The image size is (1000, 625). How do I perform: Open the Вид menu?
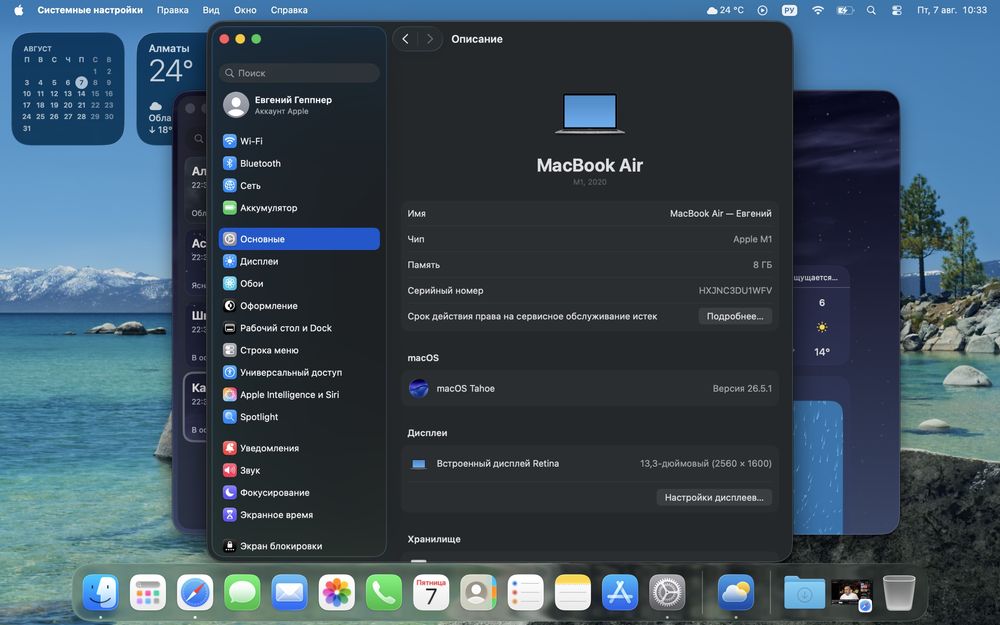pos(211,10)
